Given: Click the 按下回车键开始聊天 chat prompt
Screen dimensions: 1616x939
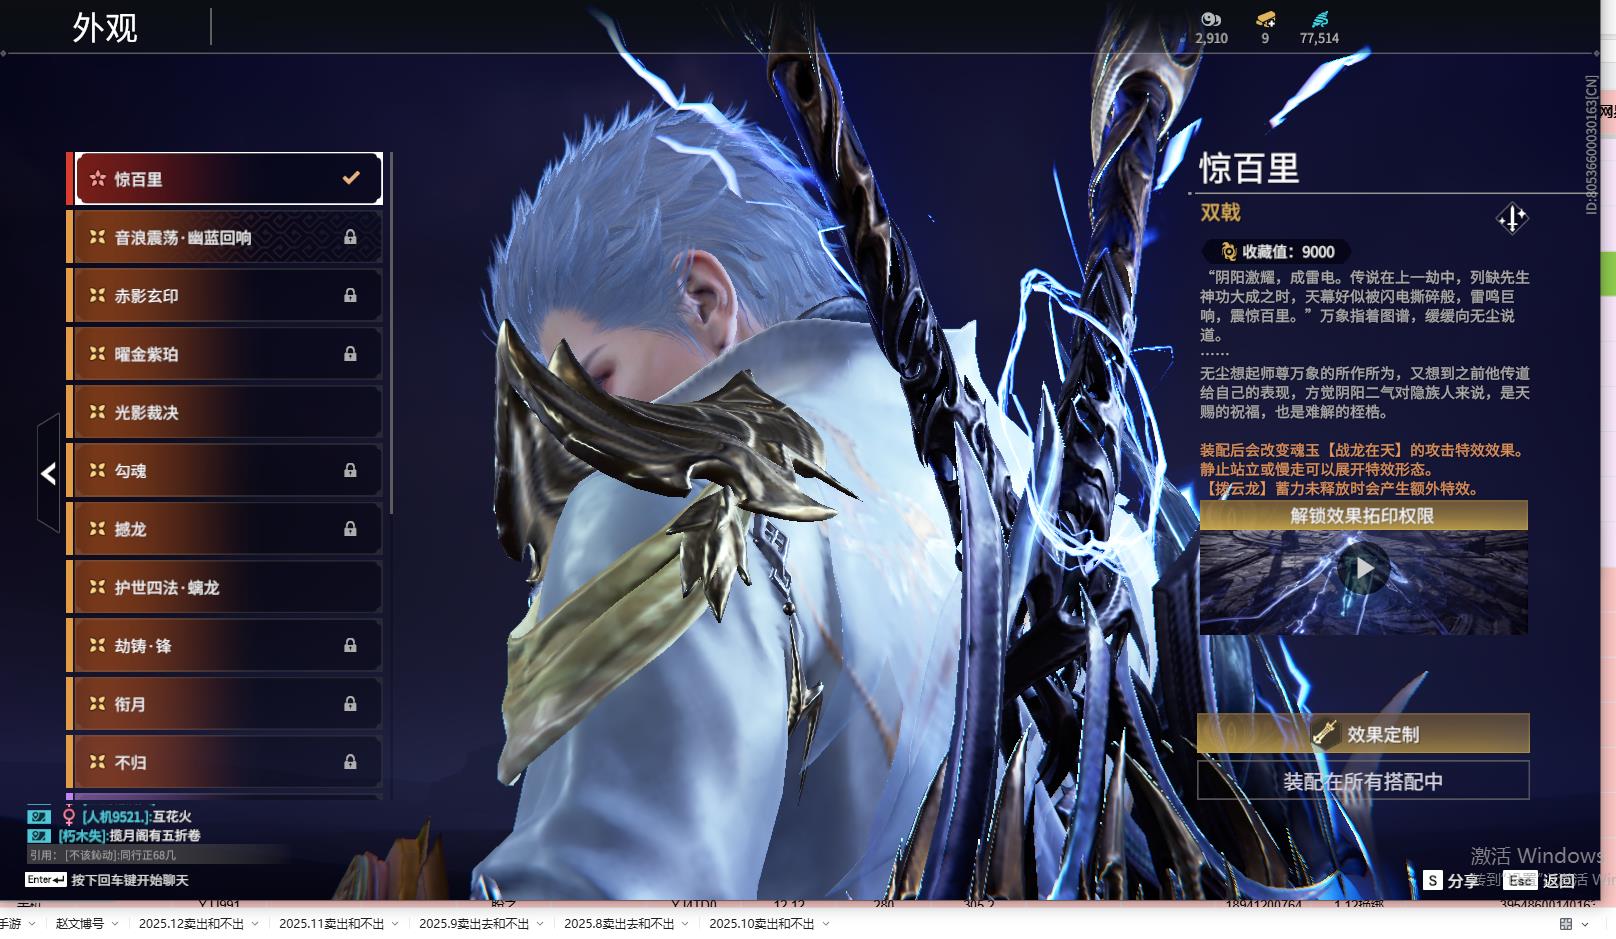Looking at the screenshot, I should point(130,880).
